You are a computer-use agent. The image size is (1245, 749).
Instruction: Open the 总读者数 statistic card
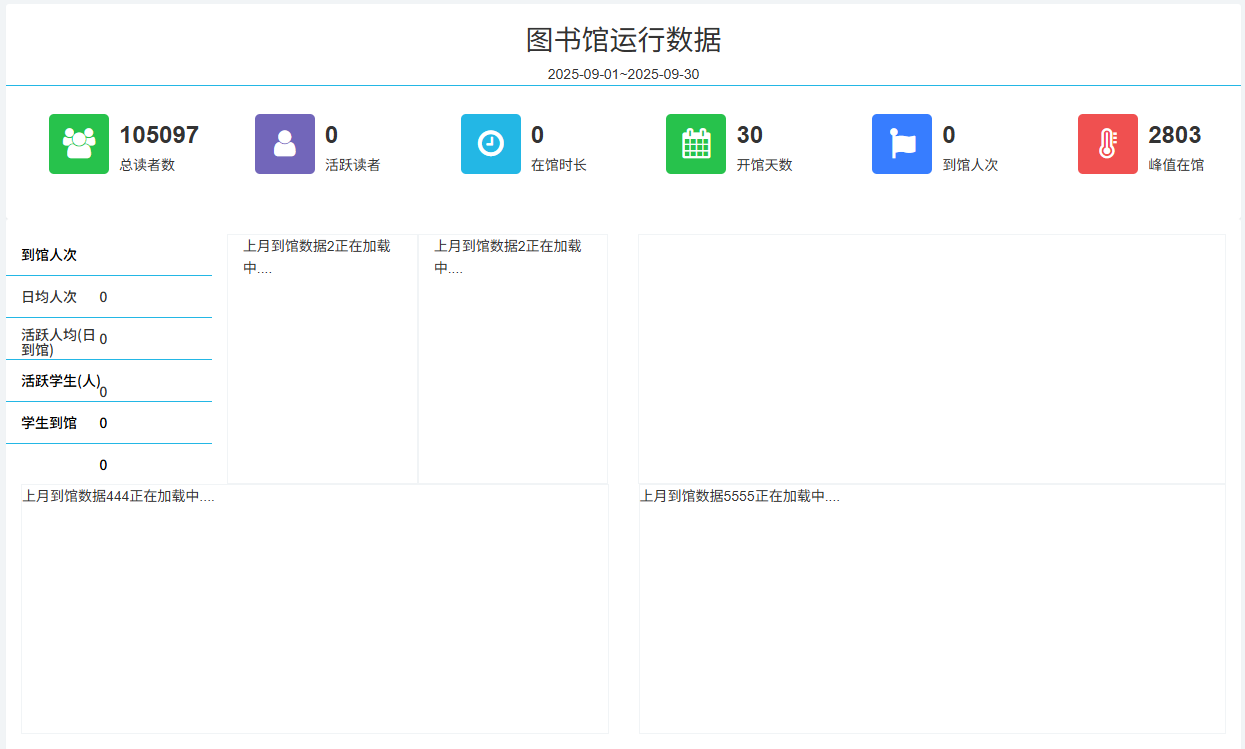[x=130, y=144]
